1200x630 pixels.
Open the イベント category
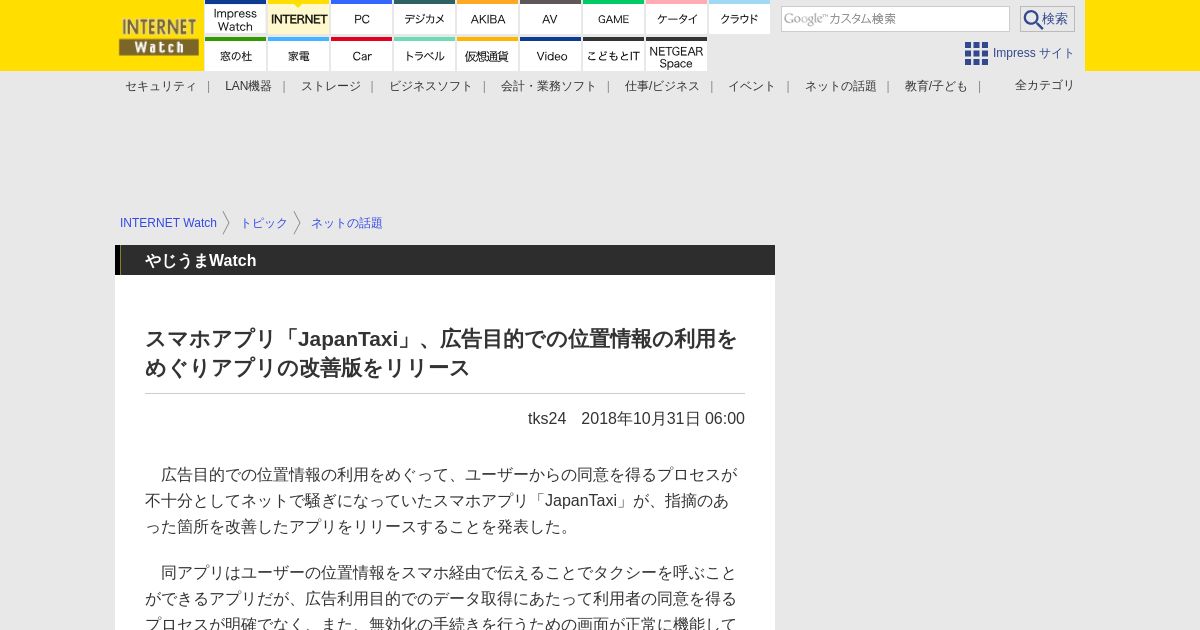click(752, 86)
